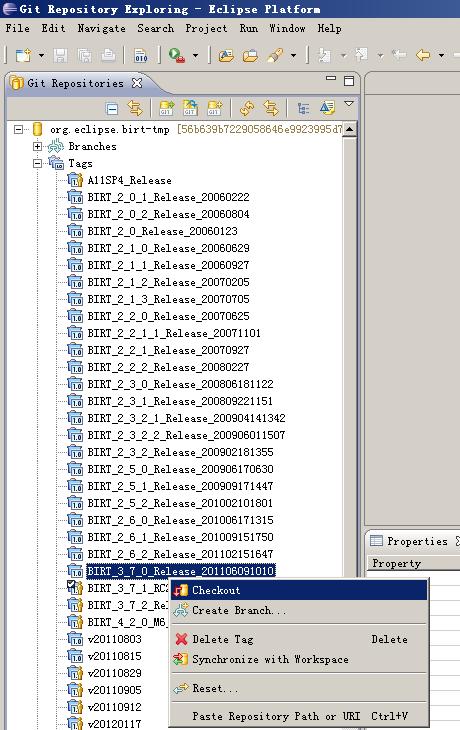Open the Search menu
The image size is (460, 730).
click(x=156, y=28)
